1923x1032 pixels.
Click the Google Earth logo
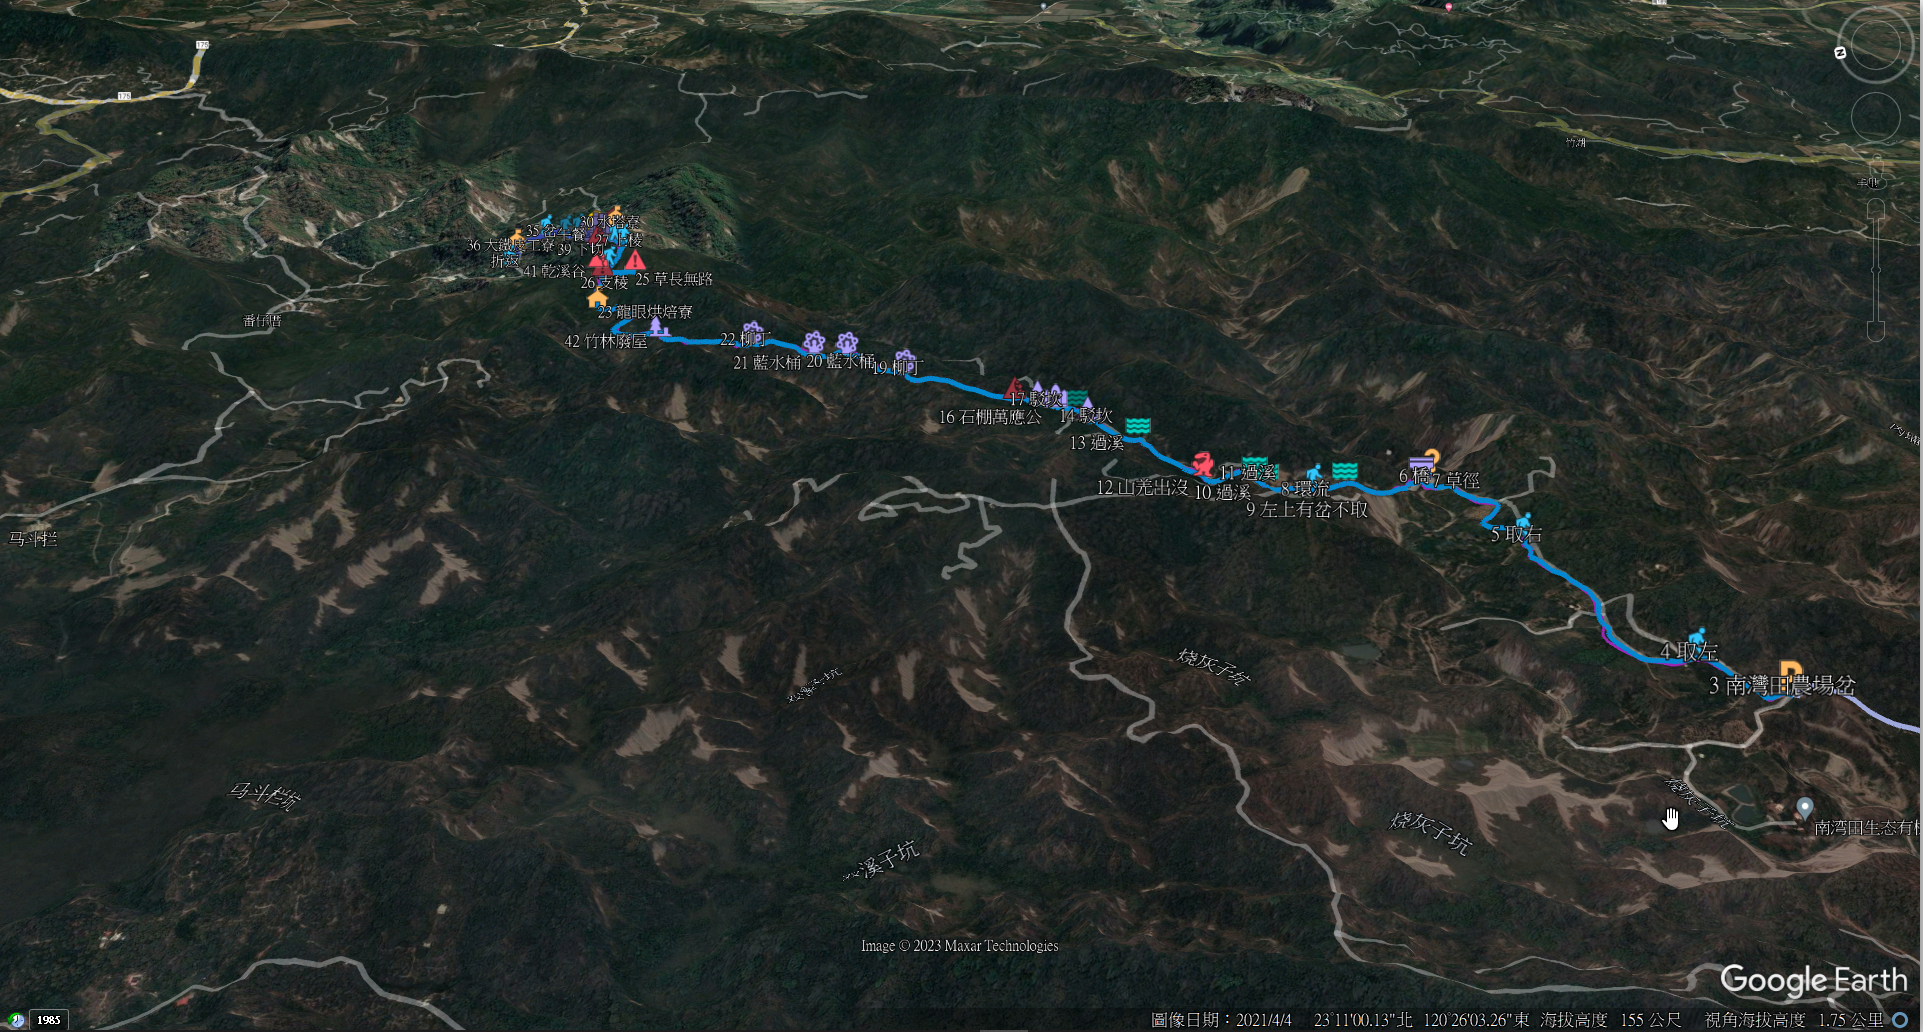[x=1813, y=980]
